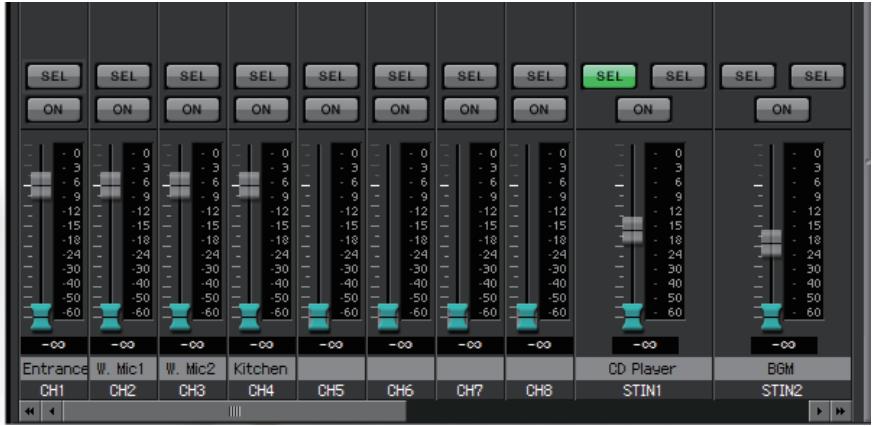The image size is (873, 426).
Task: Click the teal fader knob on STIN2
Action: (771, 317)
